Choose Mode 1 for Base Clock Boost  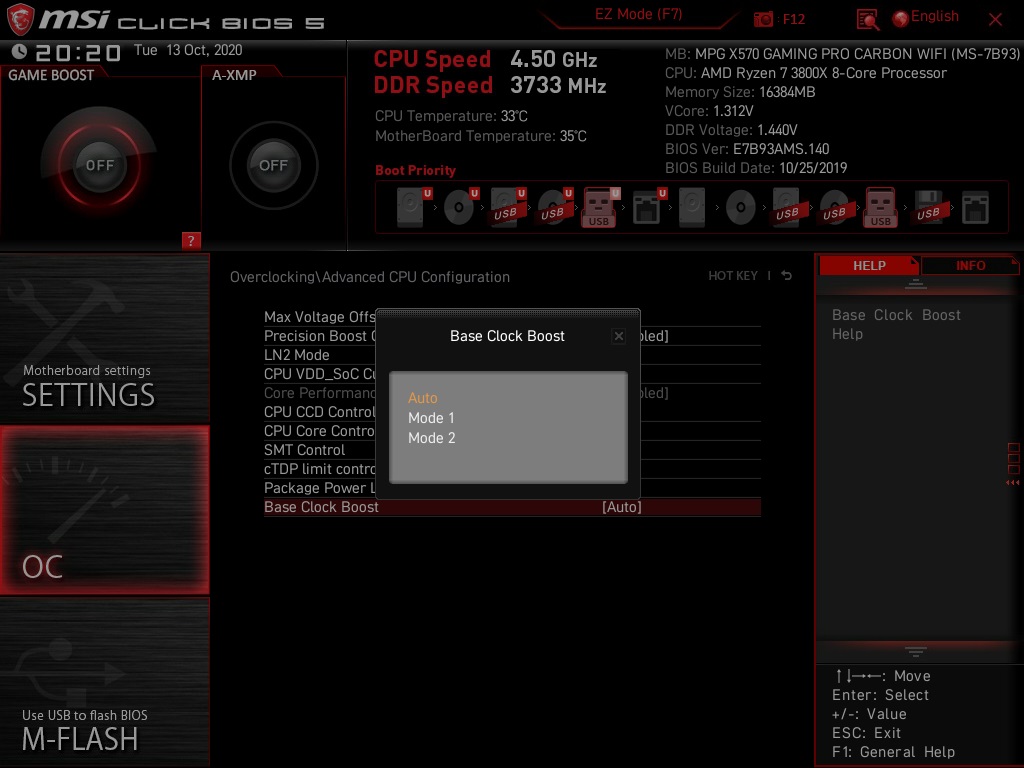click(431, 418)
